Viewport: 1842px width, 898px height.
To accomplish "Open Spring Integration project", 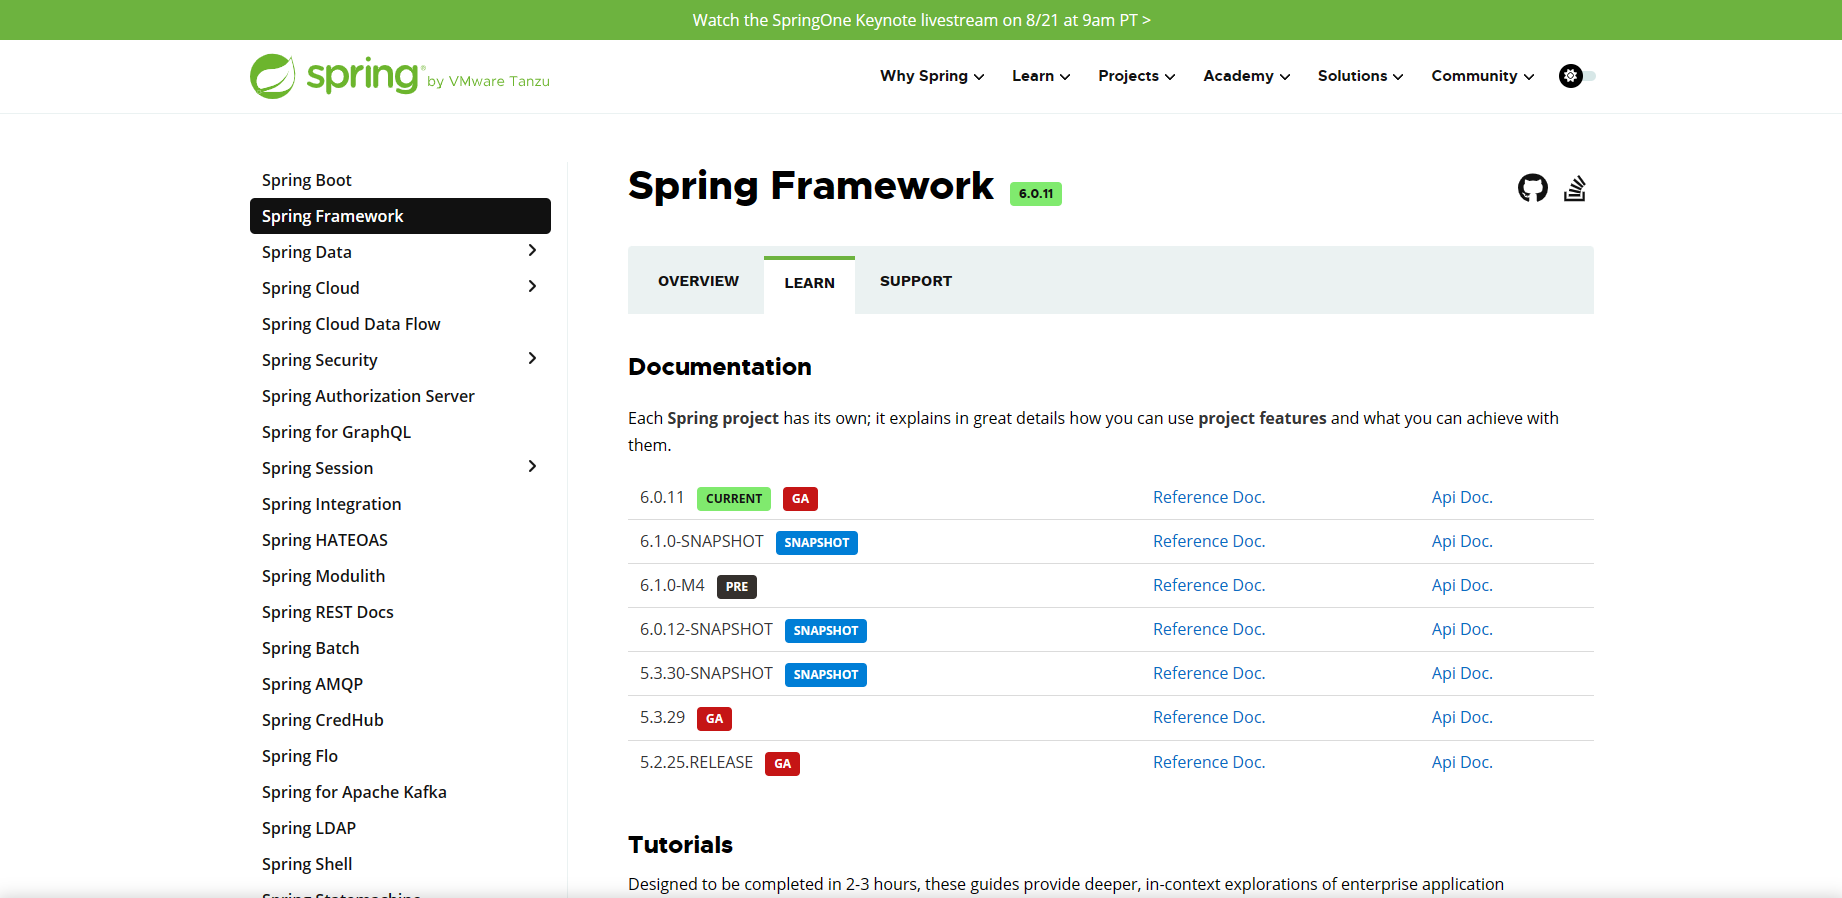I will 331,504.
